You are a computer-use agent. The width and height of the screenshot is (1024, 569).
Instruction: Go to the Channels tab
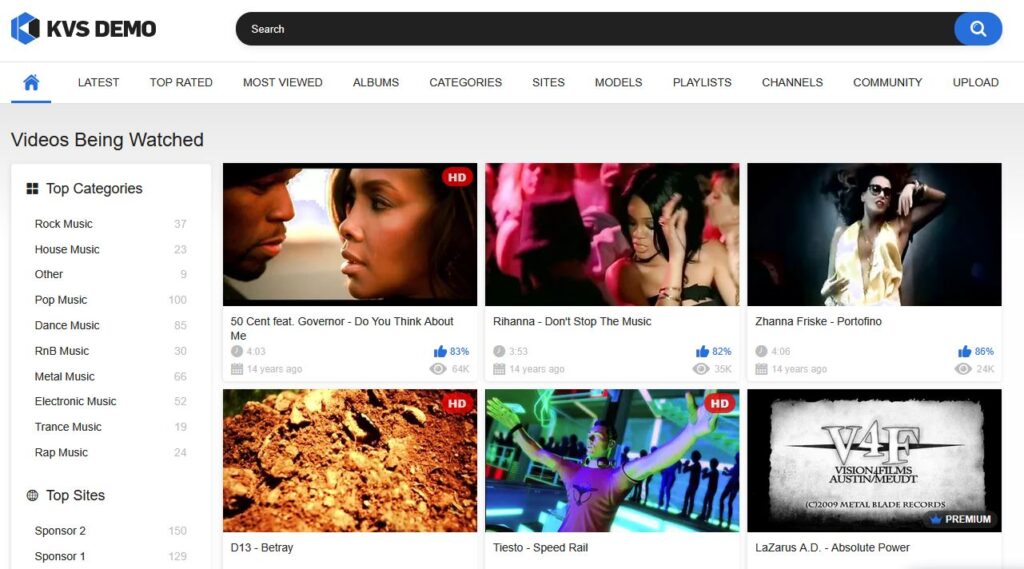point(792,82)
